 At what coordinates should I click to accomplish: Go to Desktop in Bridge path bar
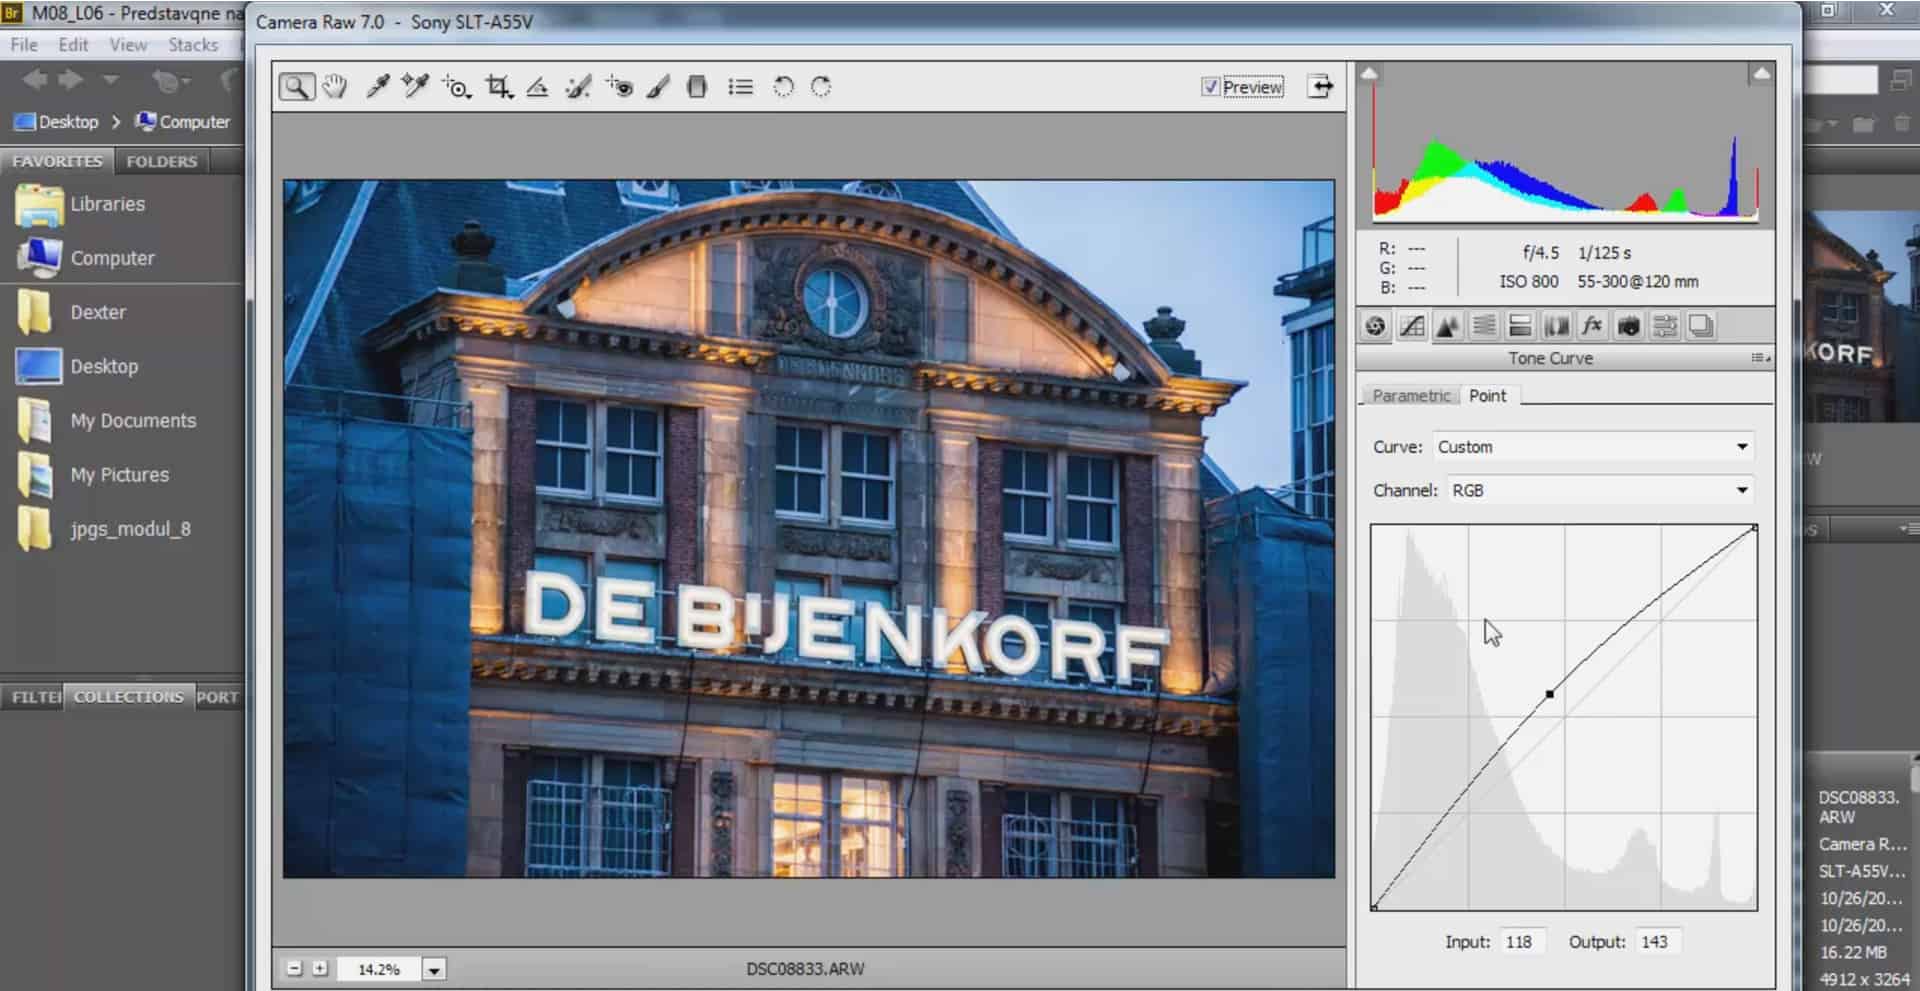tap(57, 122)
